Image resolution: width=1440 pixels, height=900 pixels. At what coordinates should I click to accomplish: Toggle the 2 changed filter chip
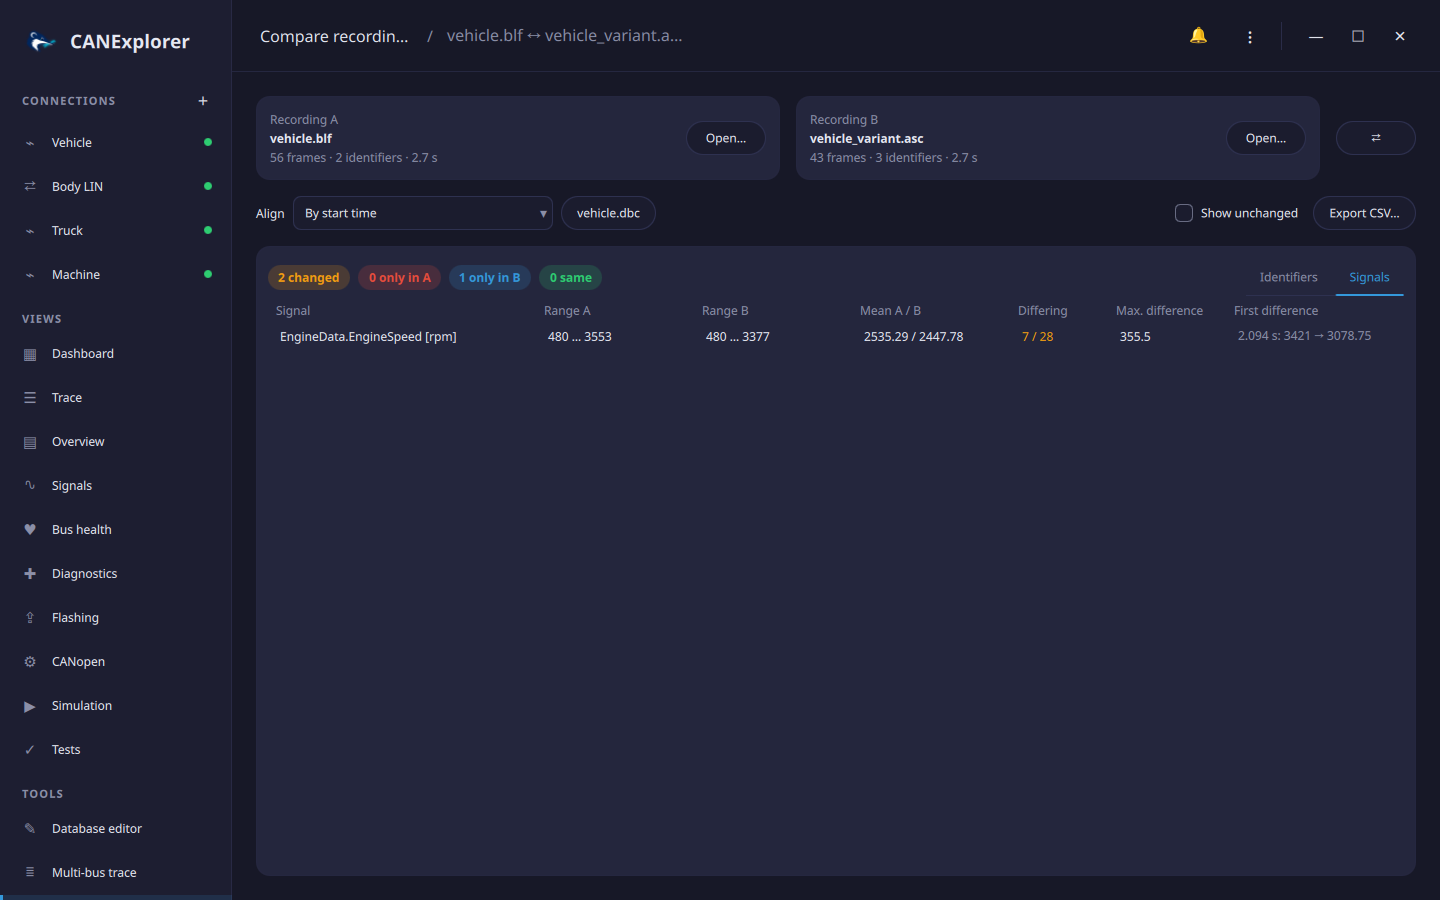pos(309,278)
